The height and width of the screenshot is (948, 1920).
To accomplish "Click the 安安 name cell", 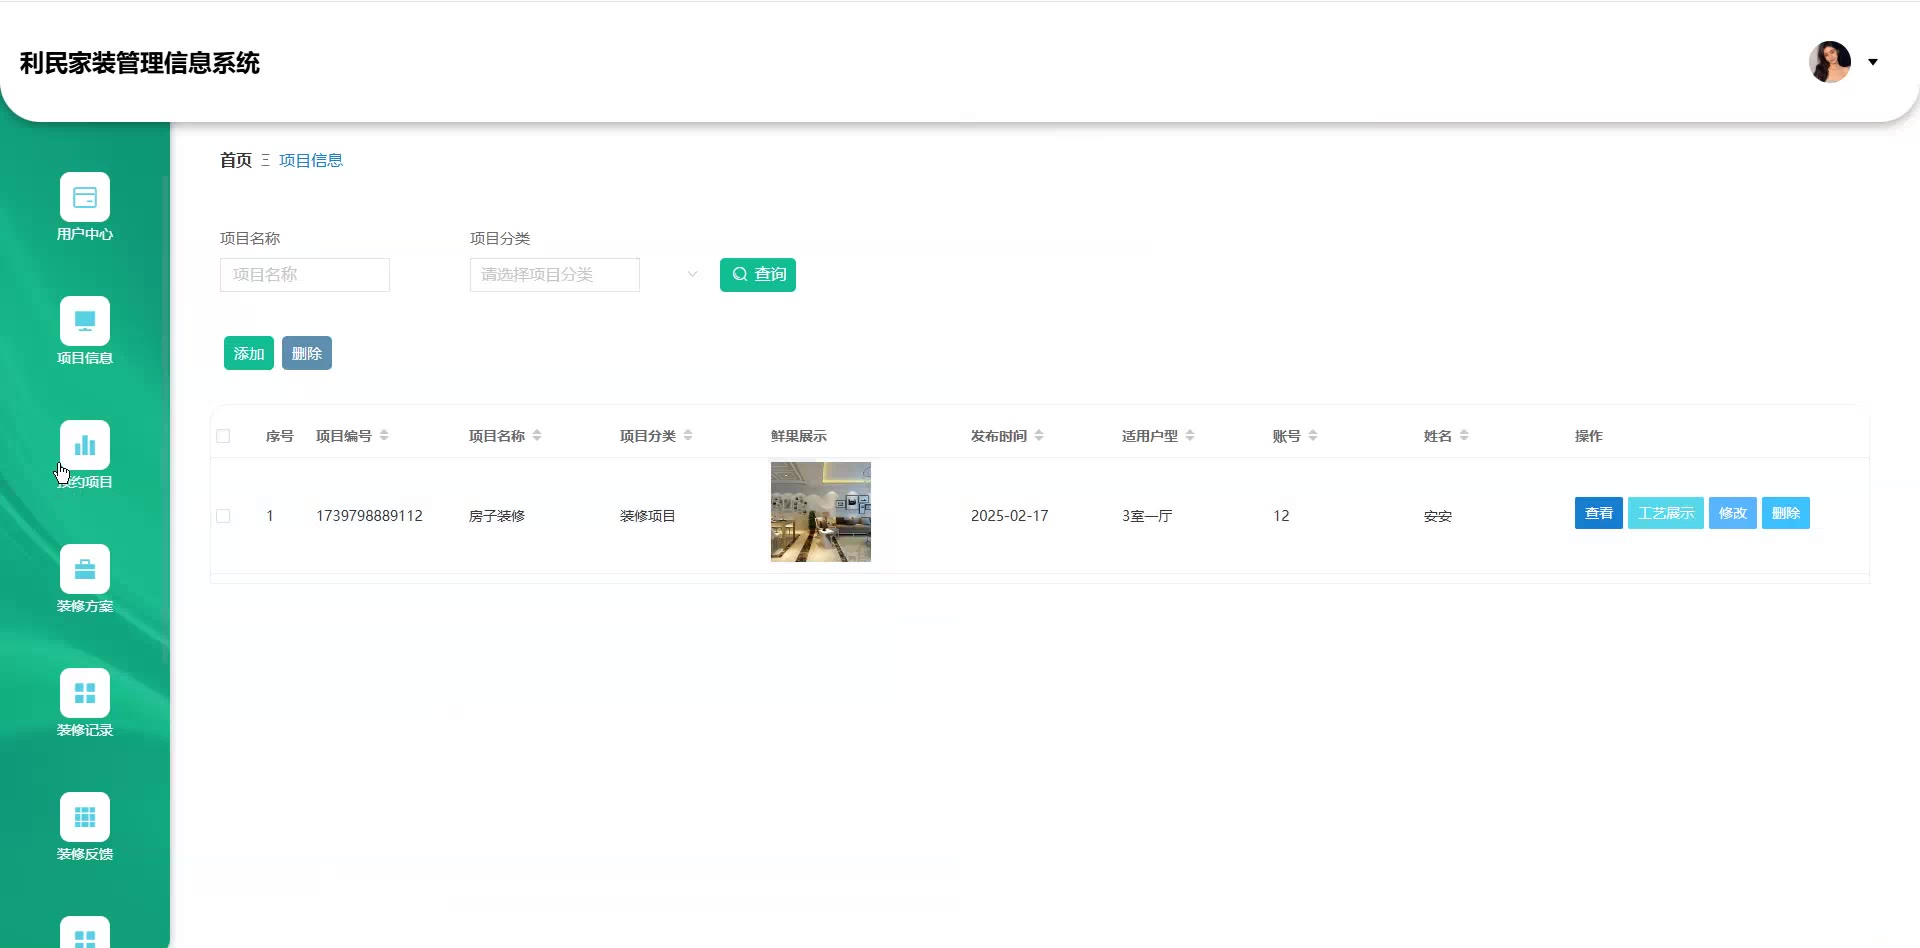I will 1438,516.
